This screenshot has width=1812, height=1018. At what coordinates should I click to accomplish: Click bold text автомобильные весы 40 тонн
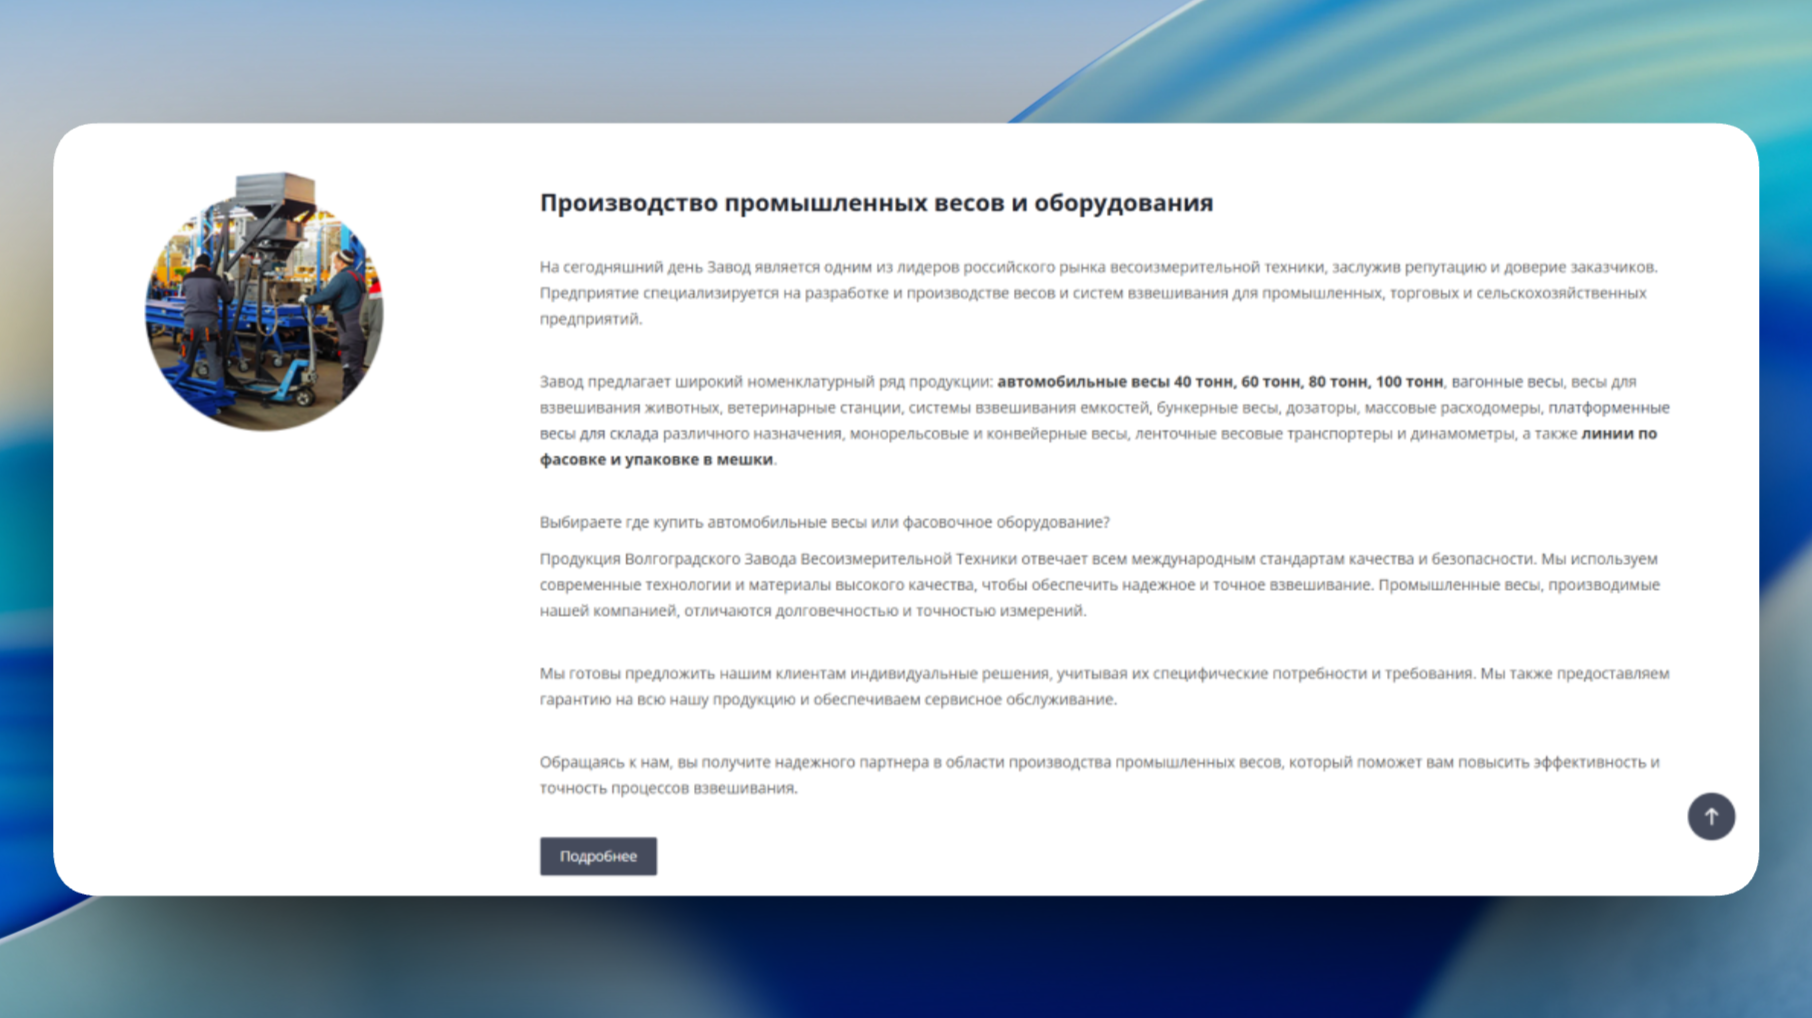click(1115, 382)
